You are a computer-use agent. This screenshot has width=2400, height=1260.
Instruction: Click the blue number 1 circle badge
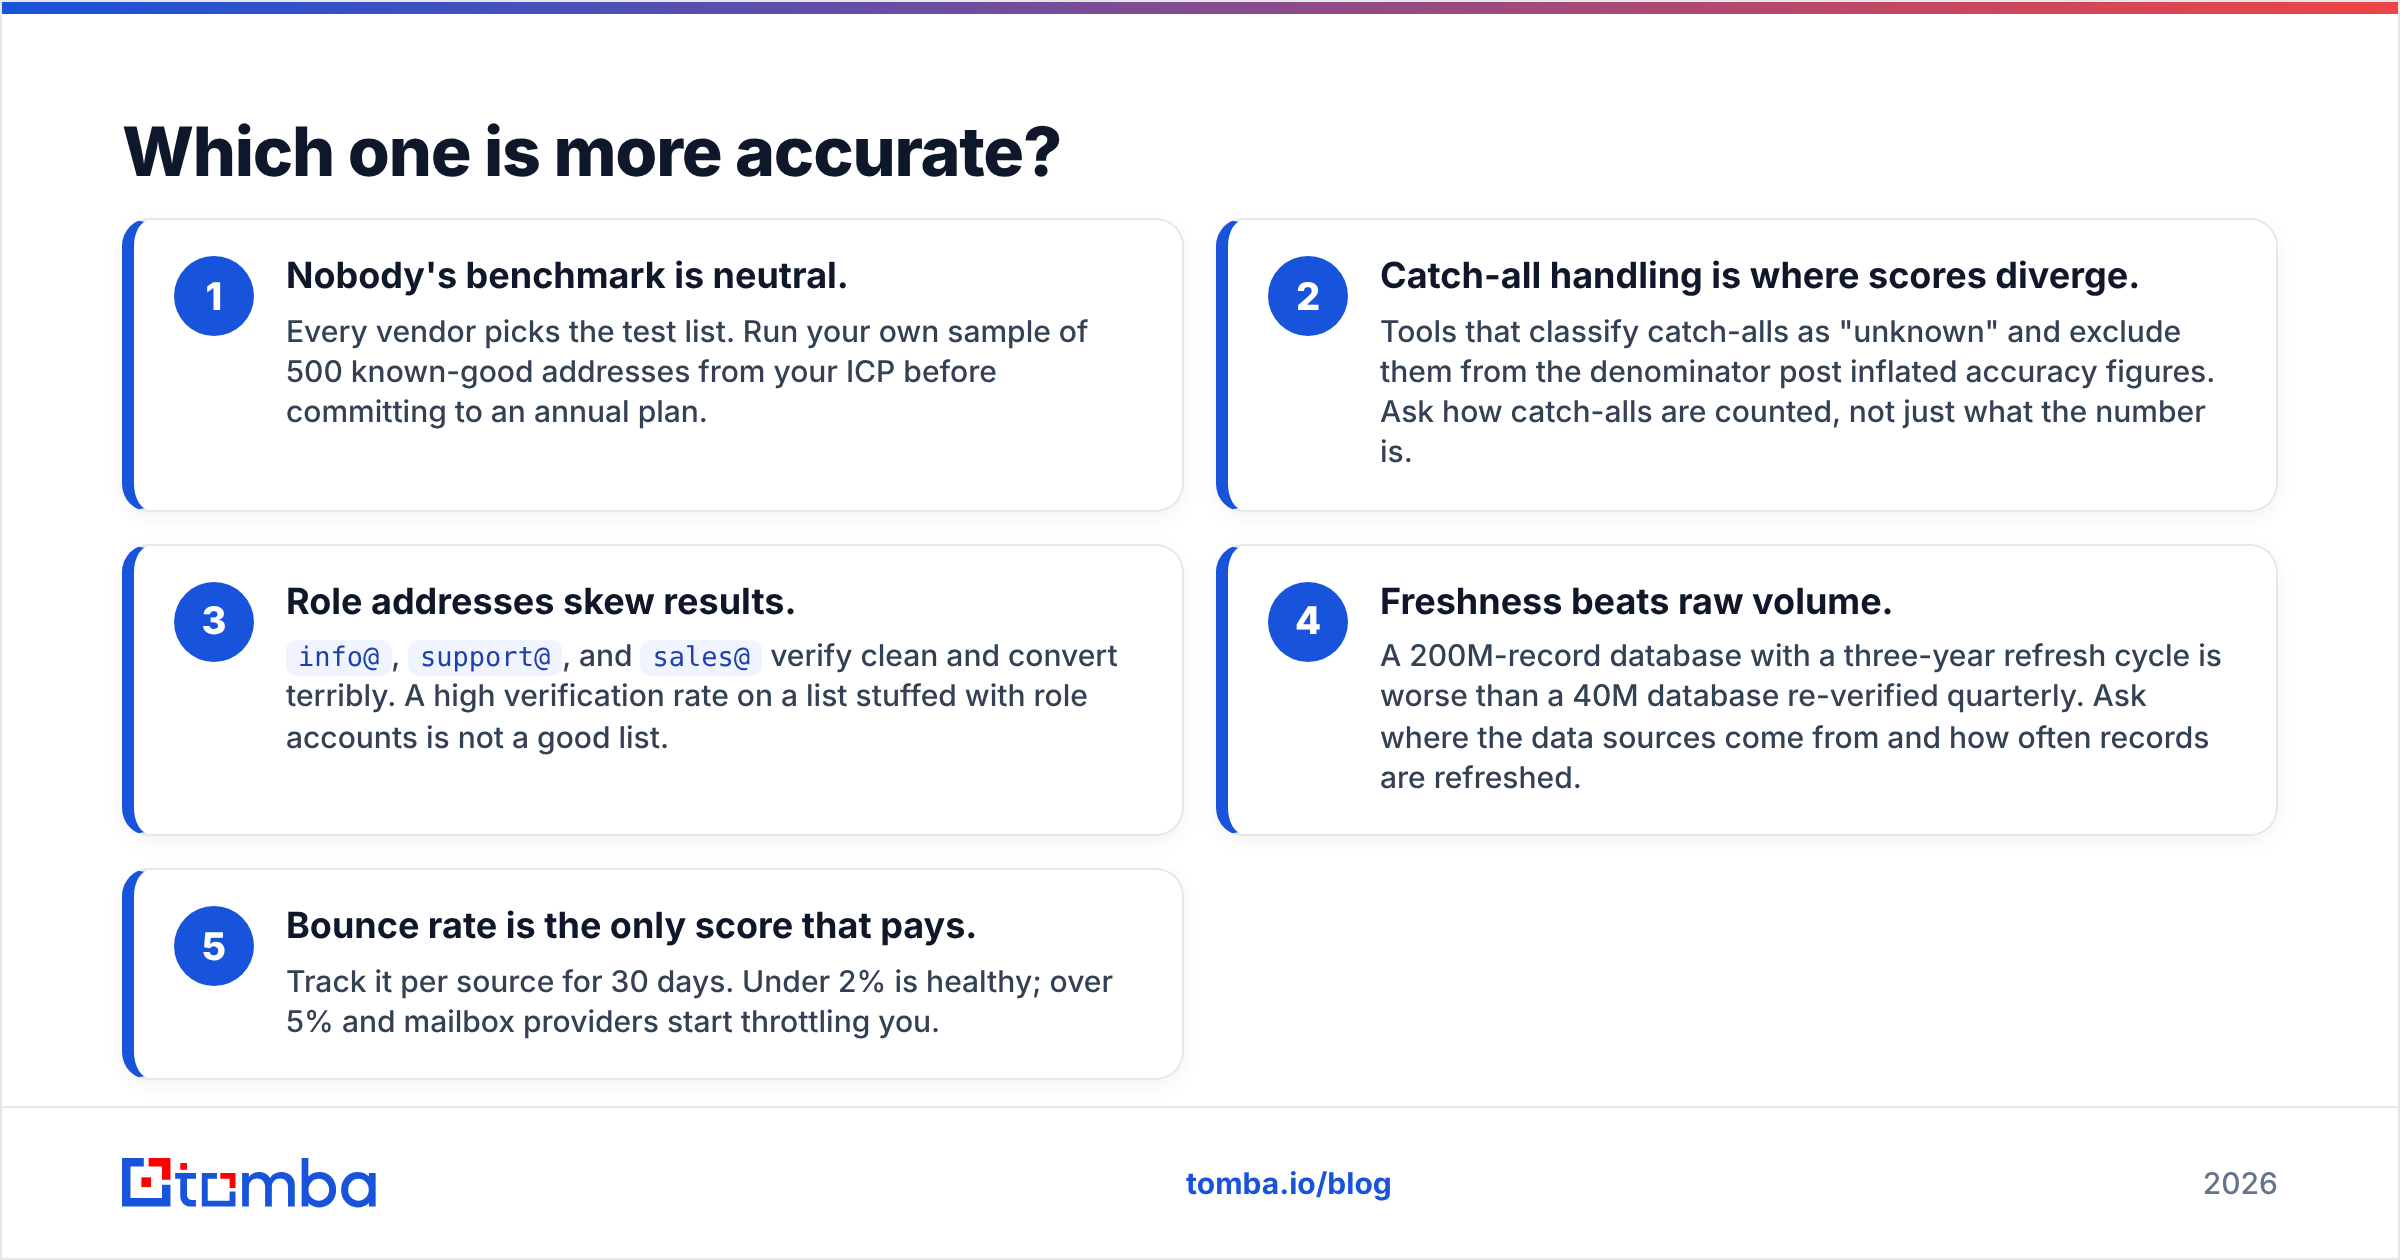214,296
